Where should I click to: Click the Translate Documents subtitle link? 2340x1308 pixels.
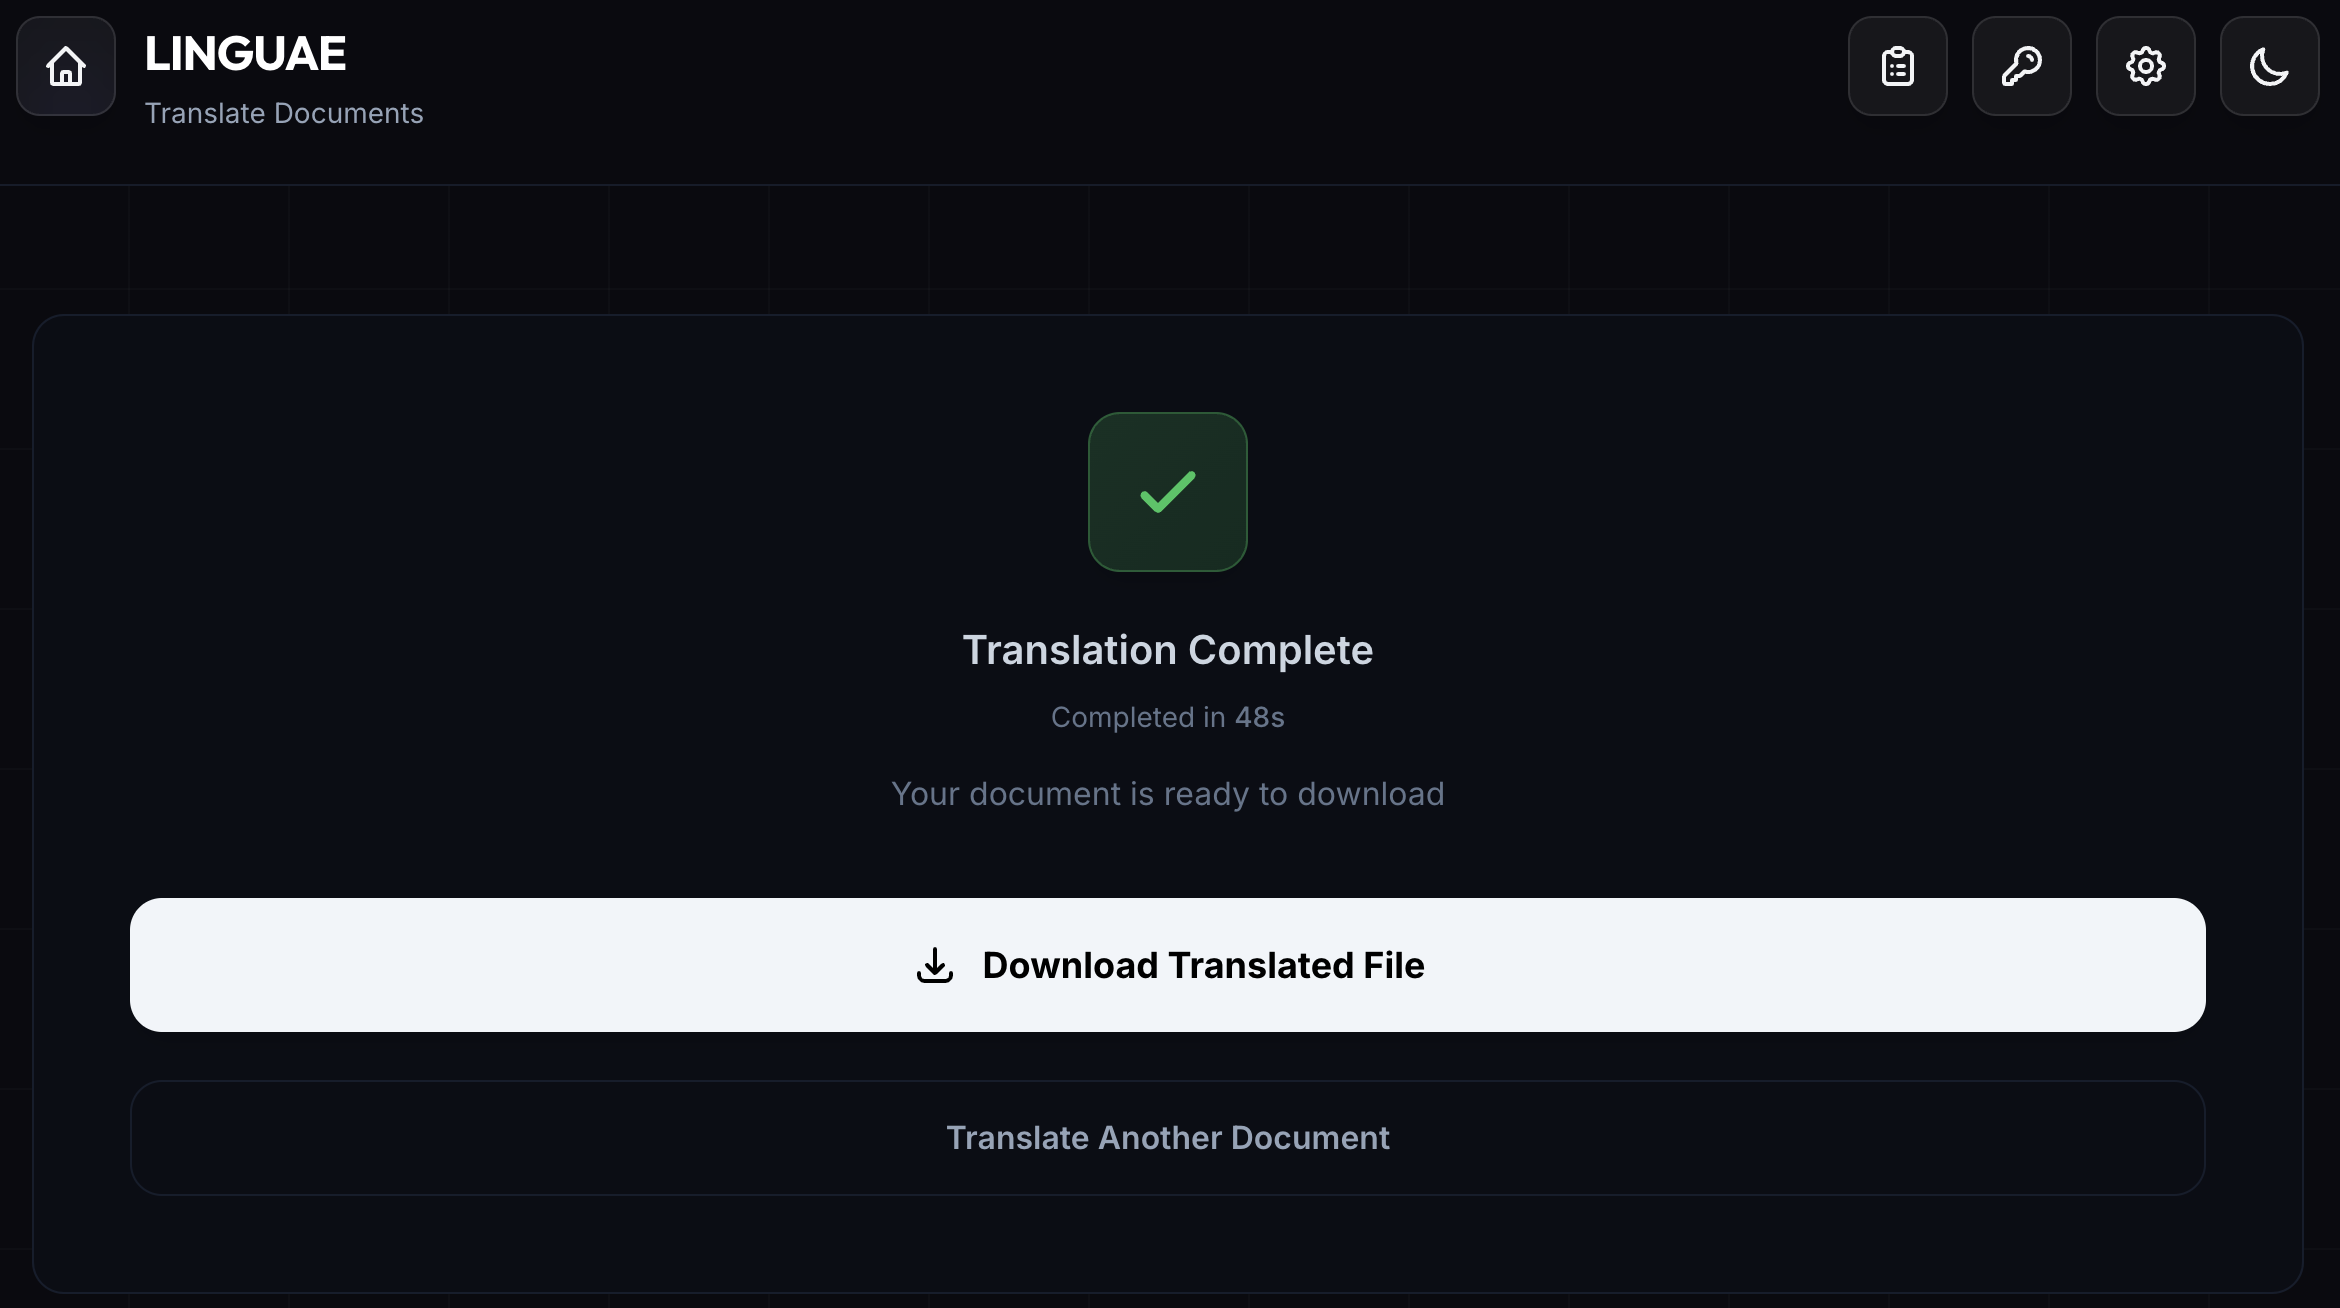click(284, 113)
